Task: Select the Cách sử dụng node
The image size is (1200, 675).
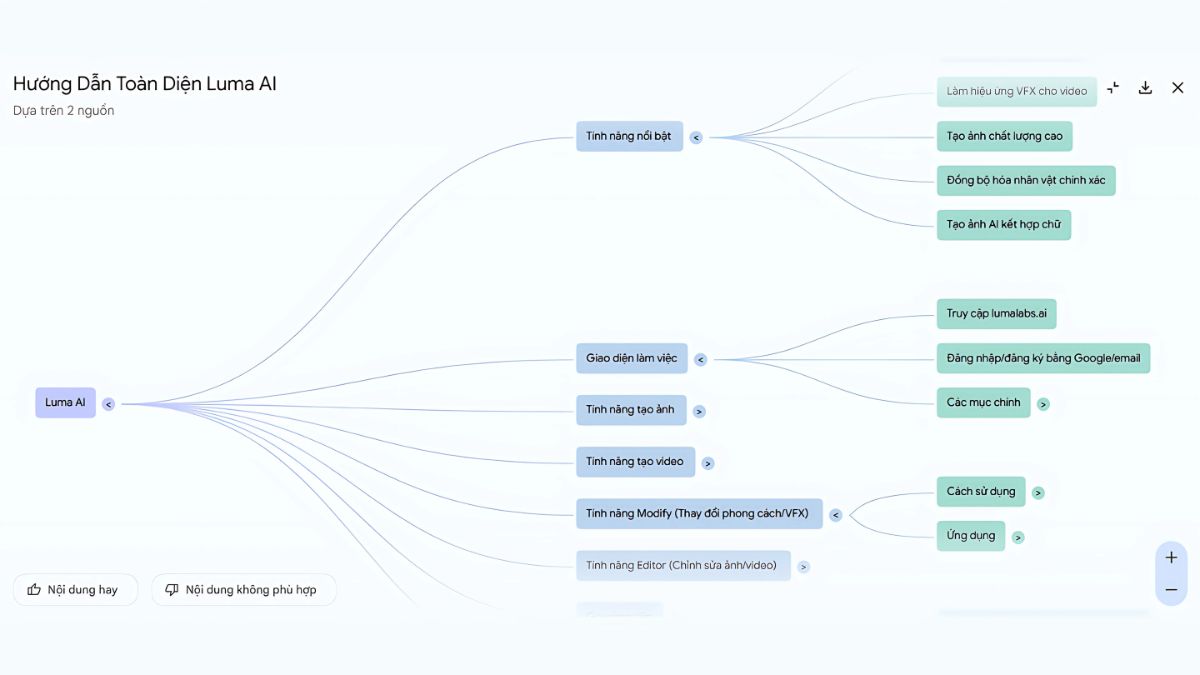Action: (981, 492)
